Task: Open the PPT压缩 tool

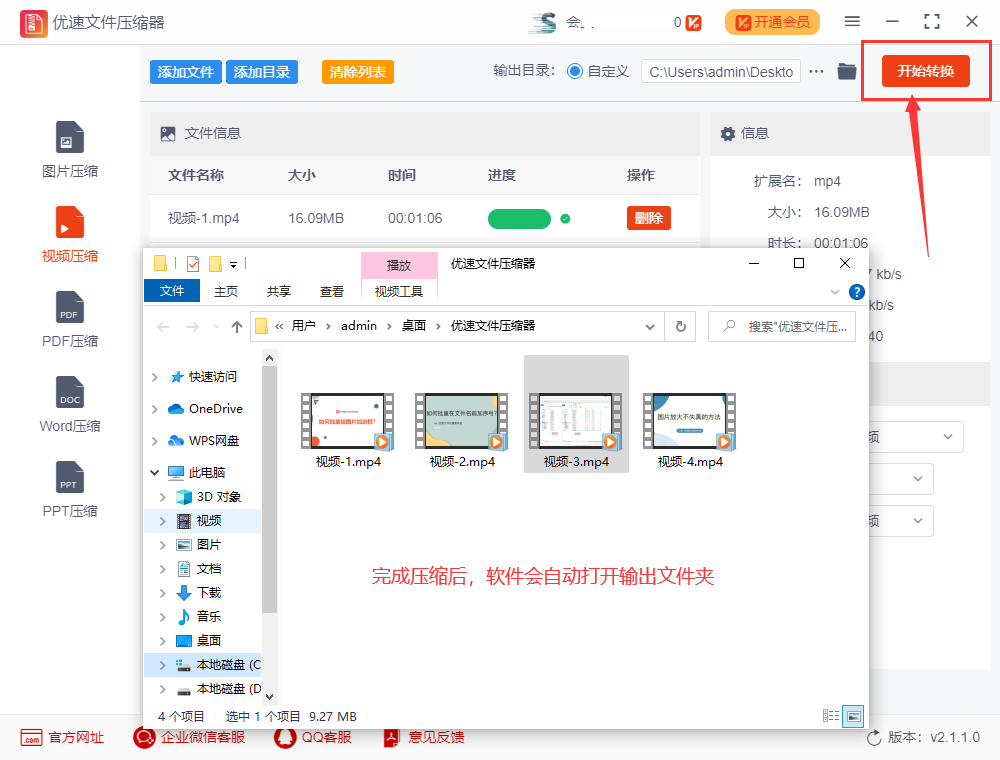Action: (x=70, y=489)
